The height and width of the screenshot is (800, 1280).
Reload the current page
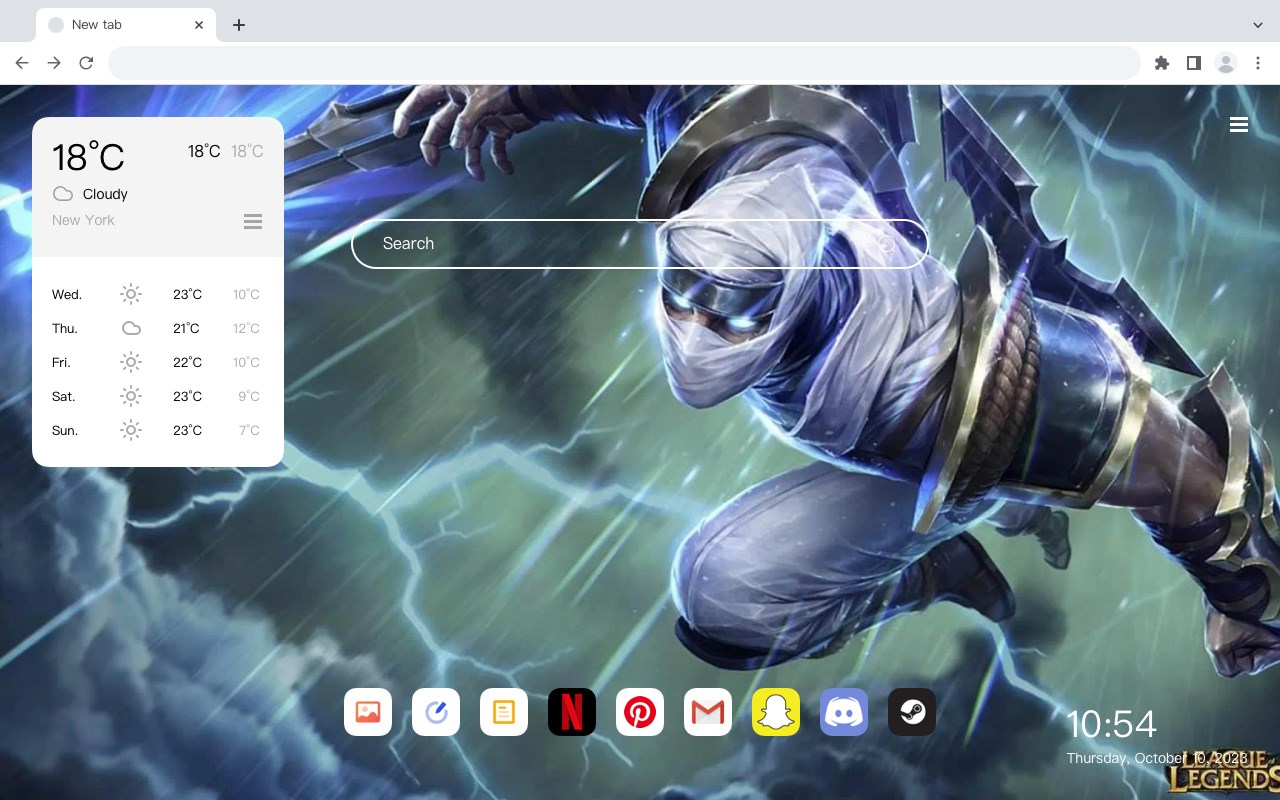(86, 63)
